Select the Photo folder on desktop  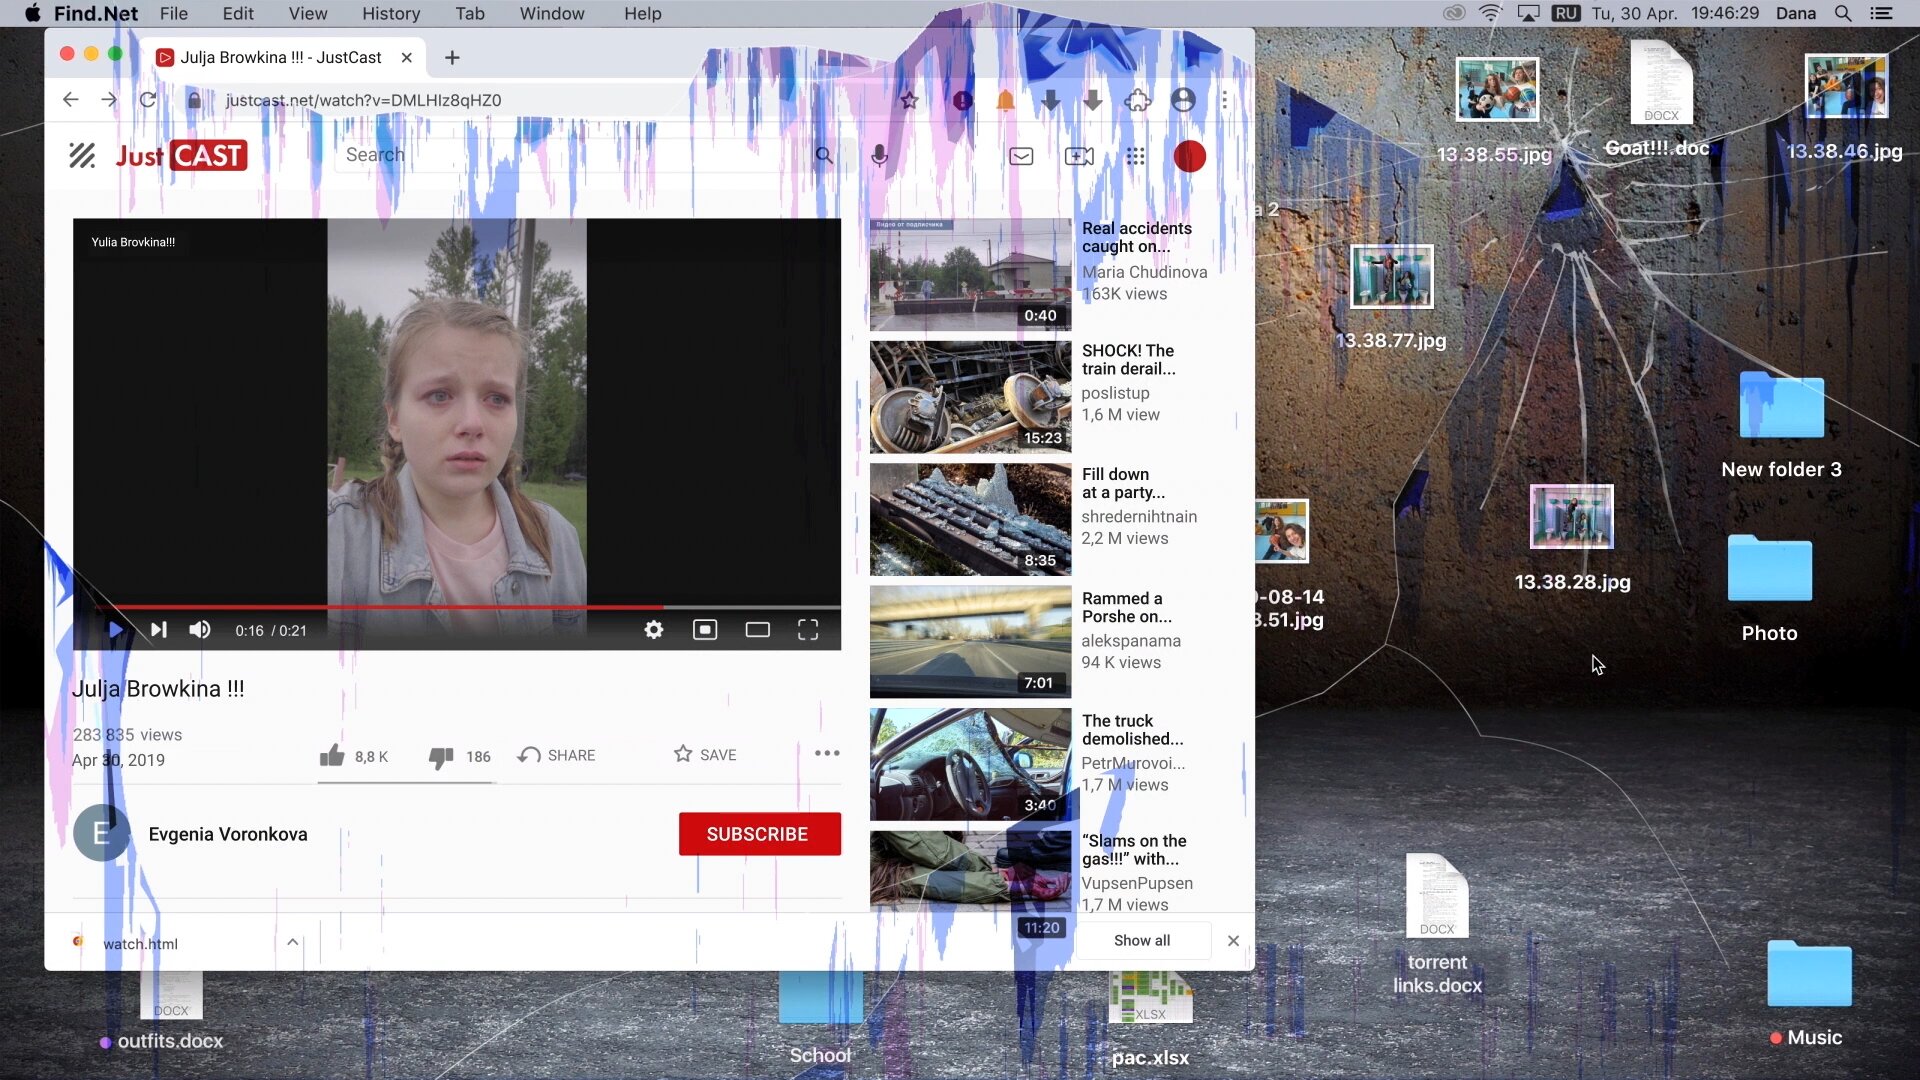(1769, 588)
